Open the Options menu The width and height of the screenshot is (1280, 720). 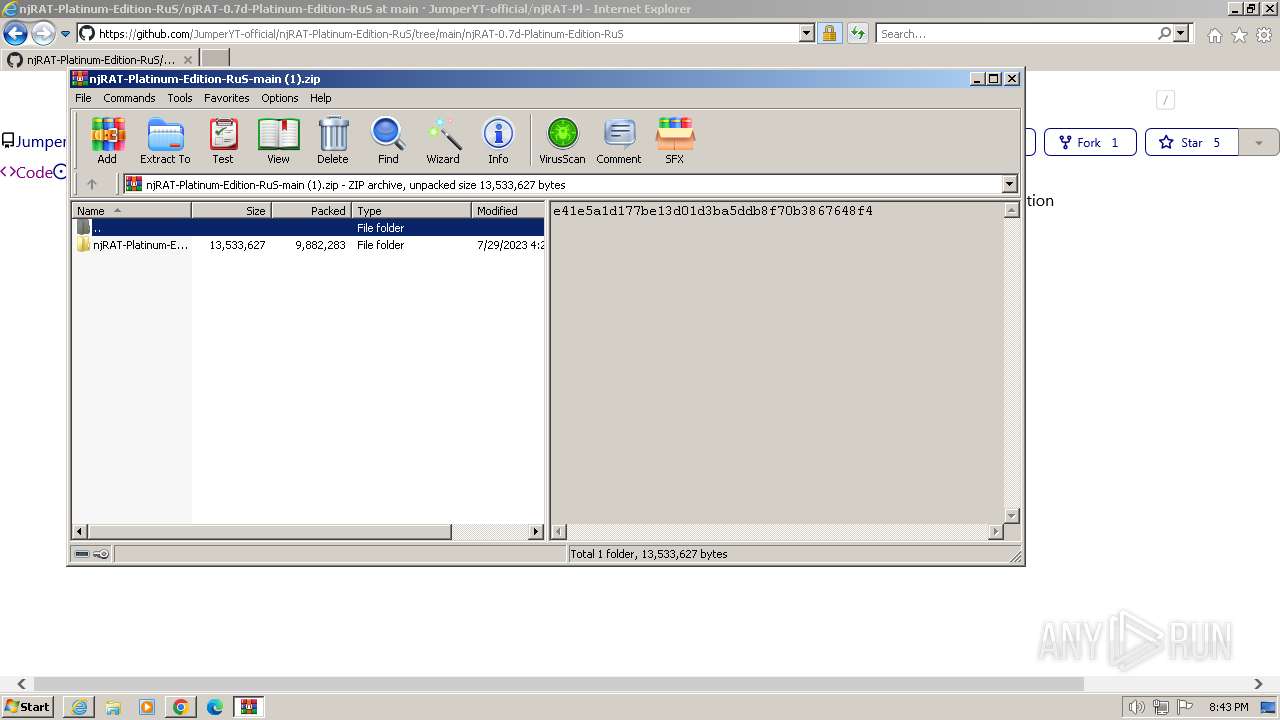pyautogui.click(x=280, y=98)
